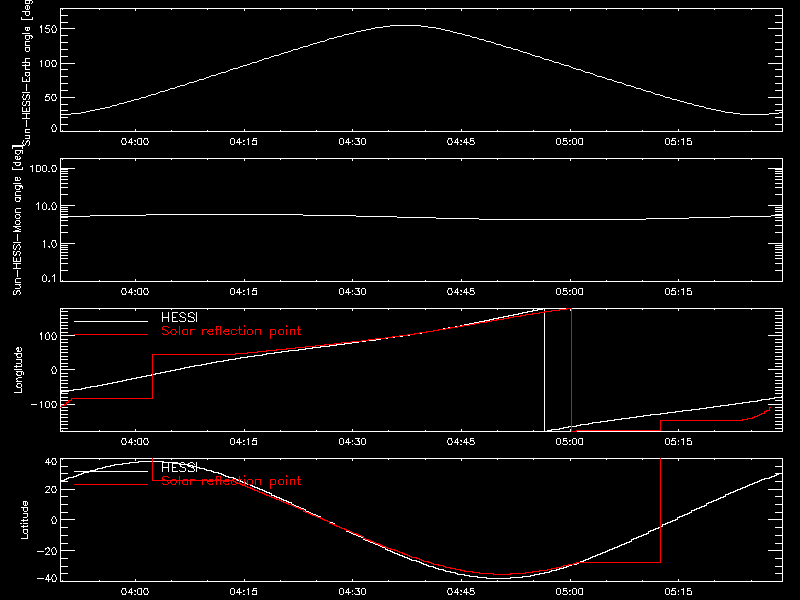The image size is (800, 600).
Task: Select the -100 tick on Longitude axis
Action: coord(44,404)
